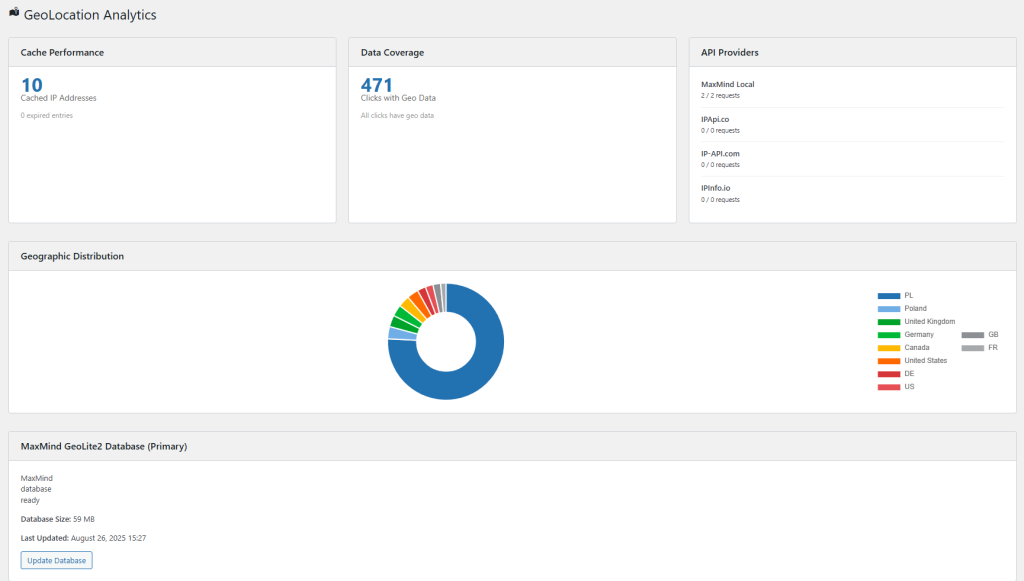The height and width of the screenshot is (581, 1024).
Task: Click the 471 clicks count number
Action: tap(377, 85)
